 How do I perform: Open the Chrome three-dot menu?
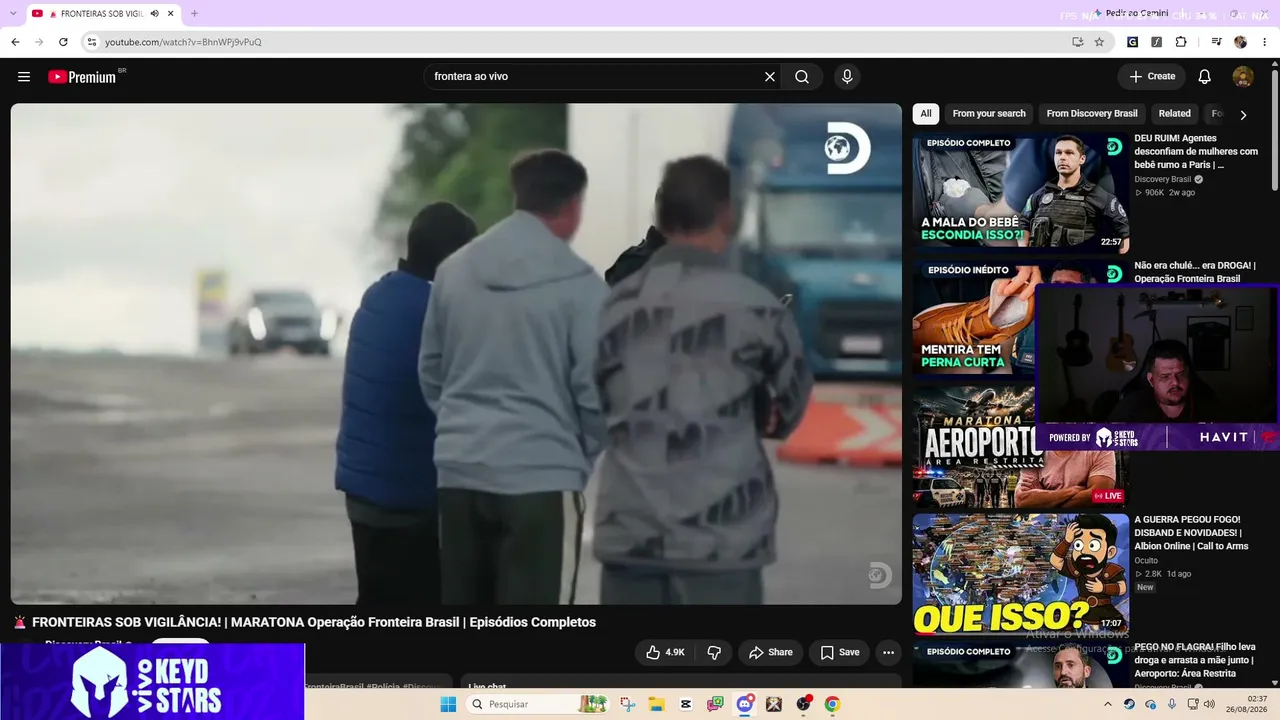point(1265,42)
